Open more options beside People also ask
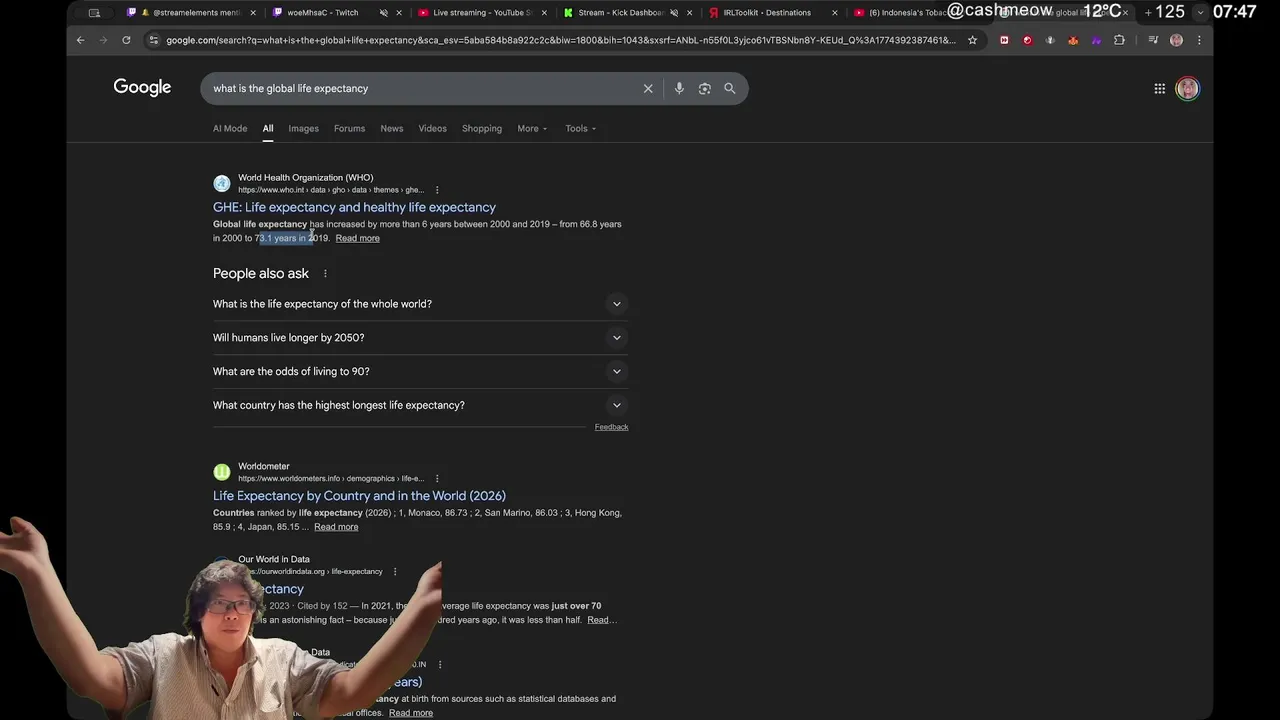Screen dimensions: 1280x720 pos(325,273)
